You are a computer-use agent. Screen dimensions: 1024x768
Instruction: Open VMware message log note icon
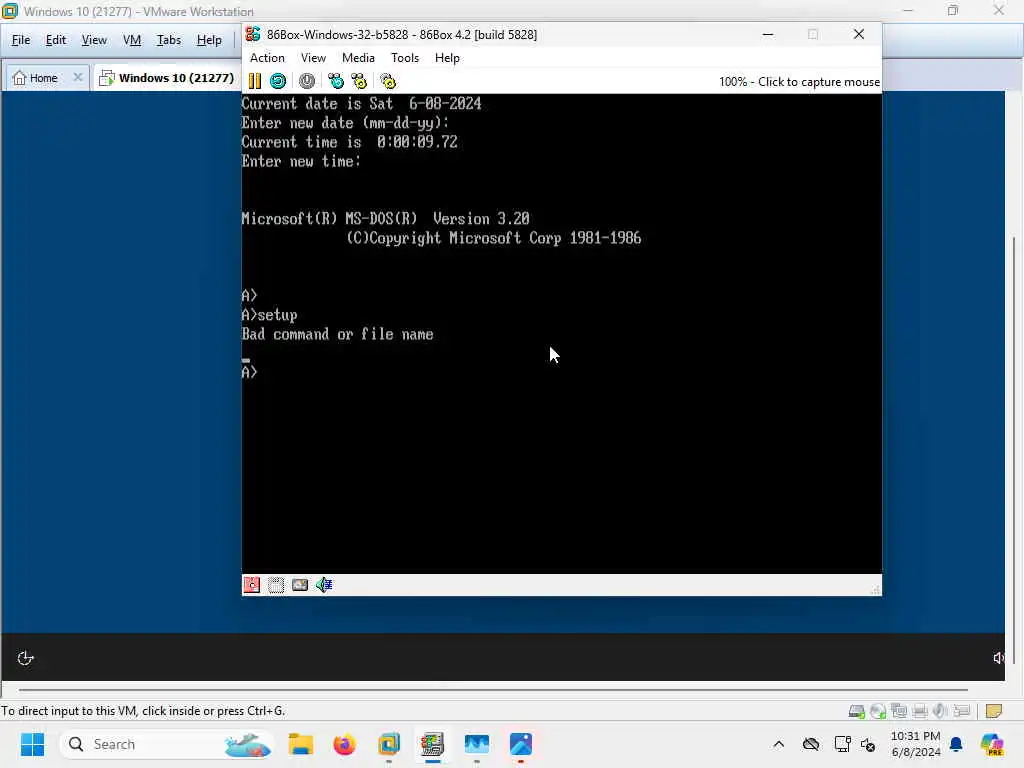pyautogui.click(x=993, y=711)
